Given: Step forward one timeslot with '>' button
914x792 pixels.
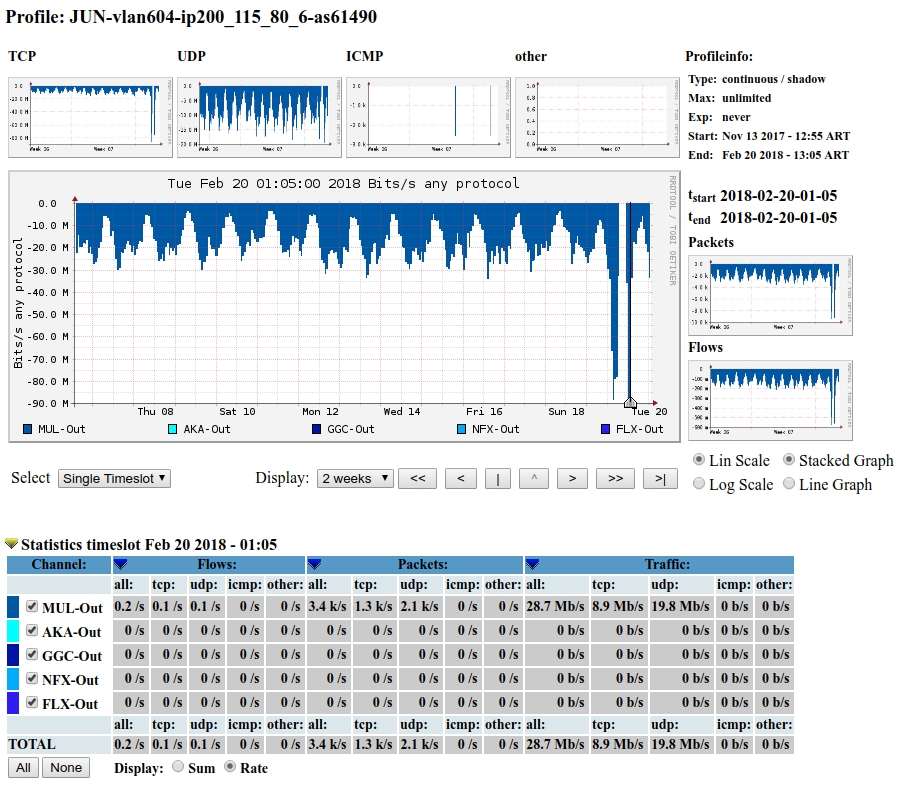Looking at the screenshot, I should pyautogui.click(x=571, y=479).
